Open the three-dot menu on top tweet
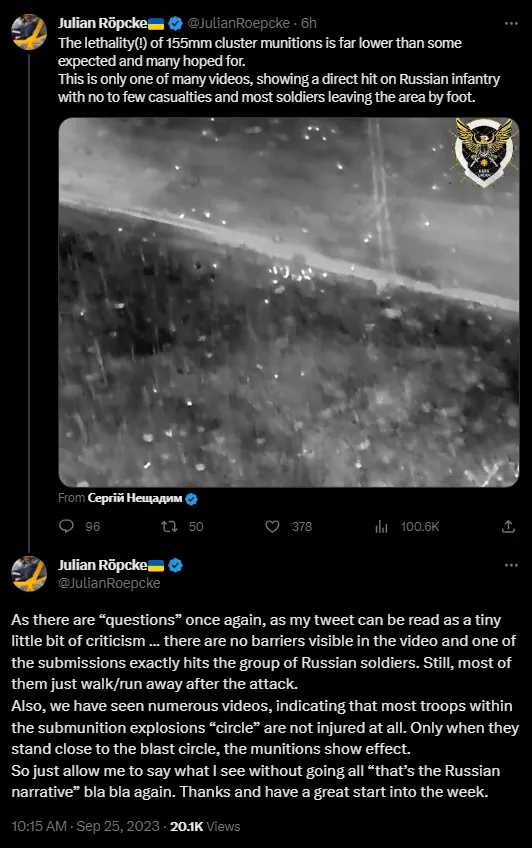 [x=511, y=23]
